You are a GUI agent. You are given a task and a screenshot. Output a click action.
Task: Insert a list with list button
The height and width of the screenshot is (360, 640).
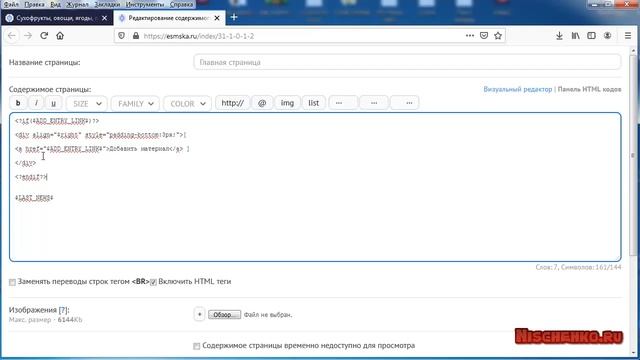tap(313, 103)
